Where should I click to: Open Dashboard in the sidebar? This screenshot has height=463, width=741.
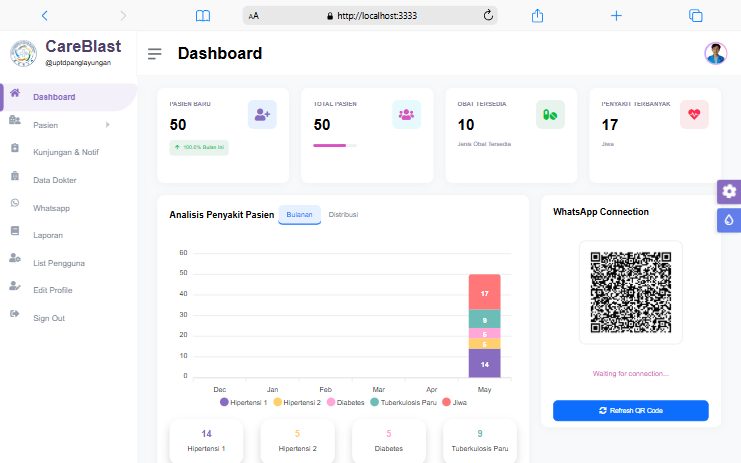pos(69,97)
